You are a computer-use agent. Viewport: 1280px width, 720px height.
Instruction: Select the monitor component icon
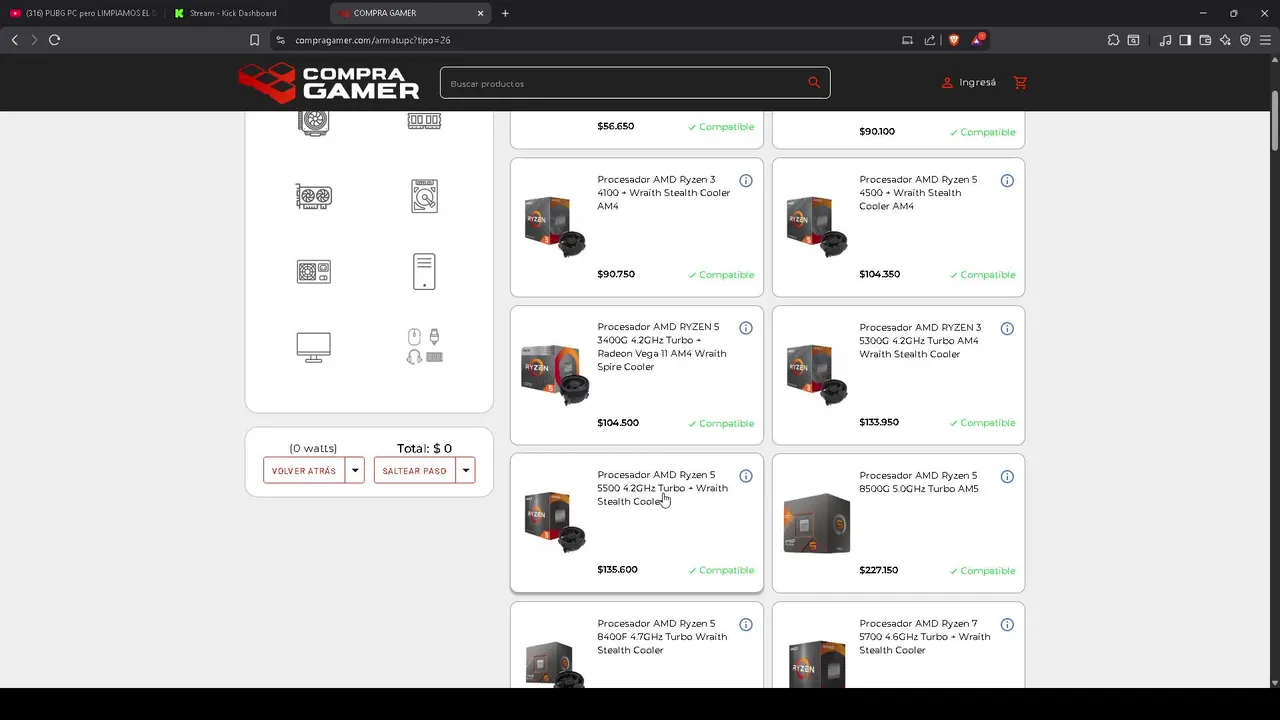(314, 347)
